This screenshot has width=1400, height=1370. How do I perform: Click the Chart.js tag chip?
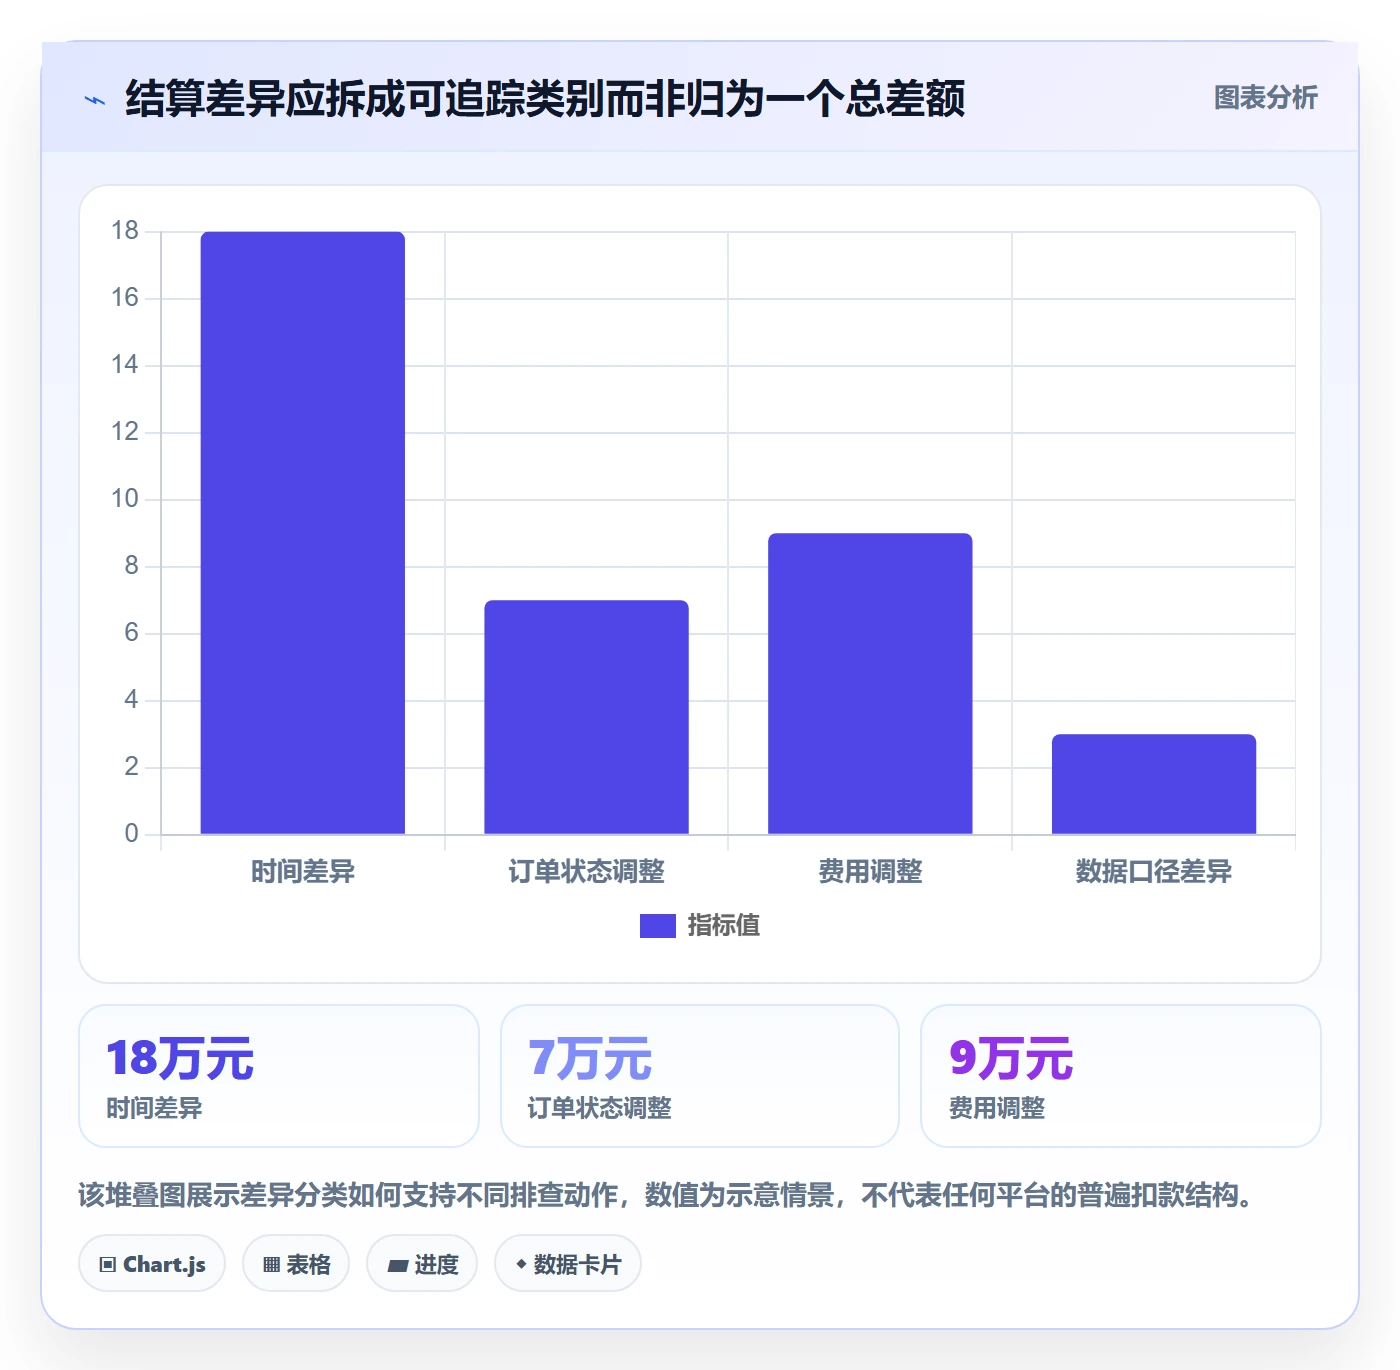pos(152,1264)
